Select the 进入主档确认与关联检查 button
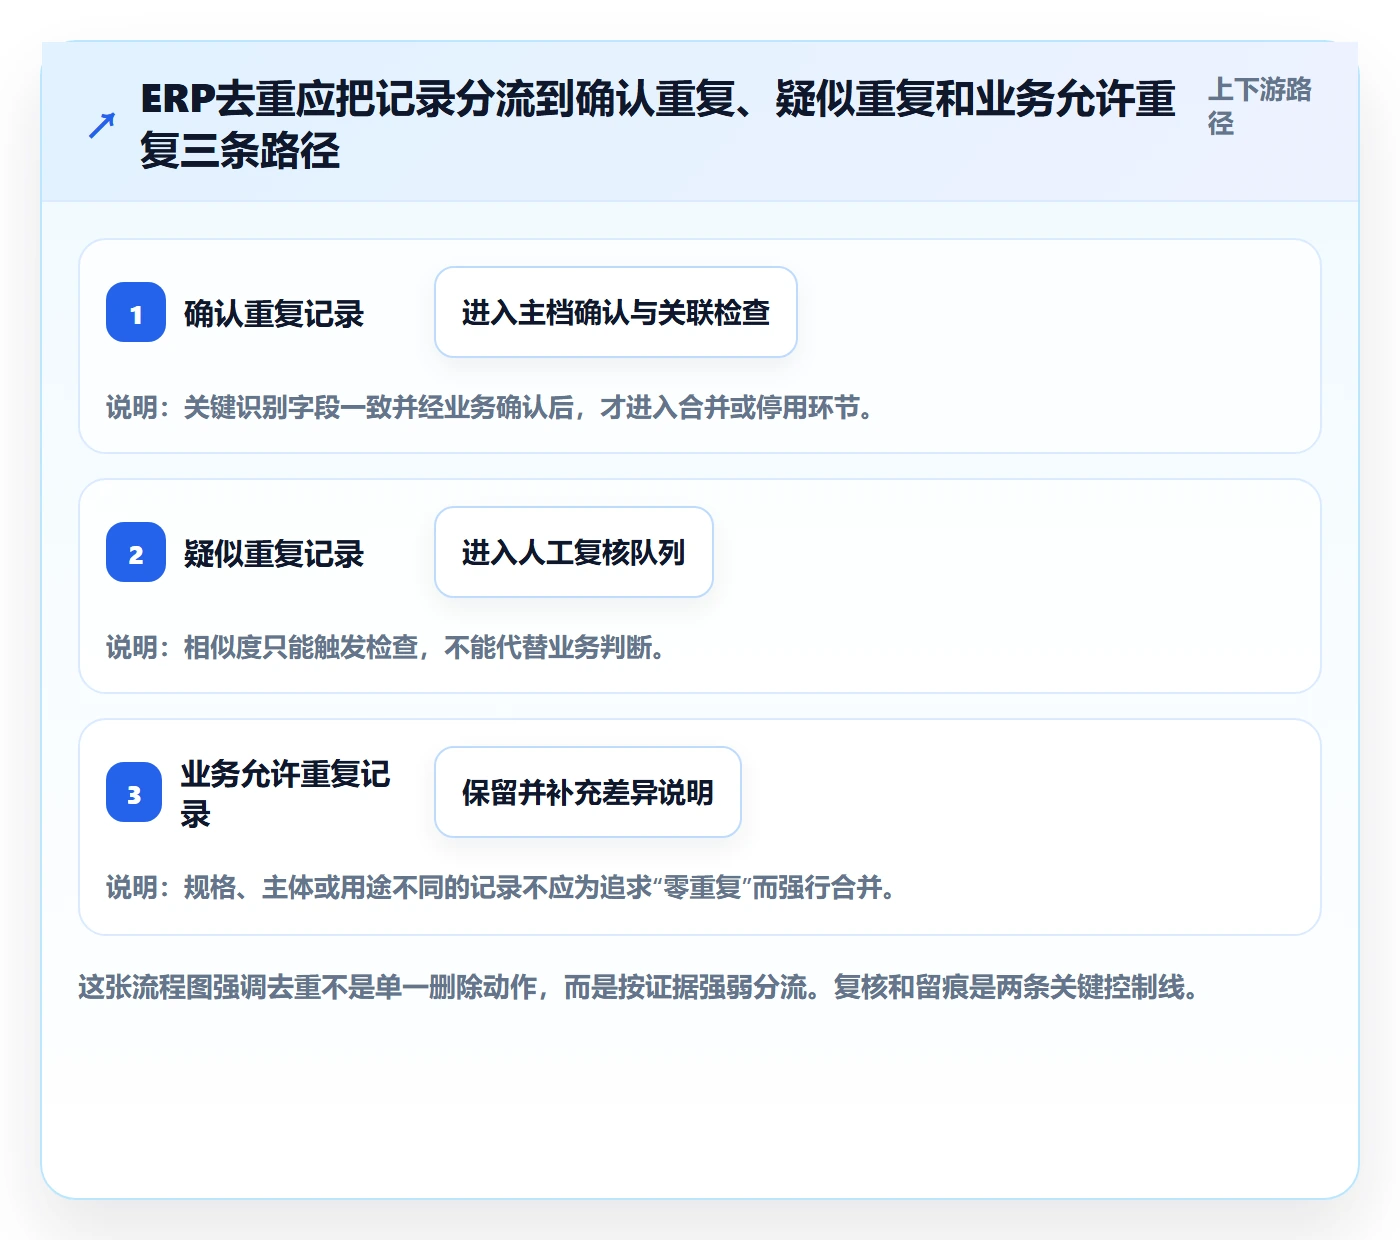1400x1240 pixels. point(616,312)
